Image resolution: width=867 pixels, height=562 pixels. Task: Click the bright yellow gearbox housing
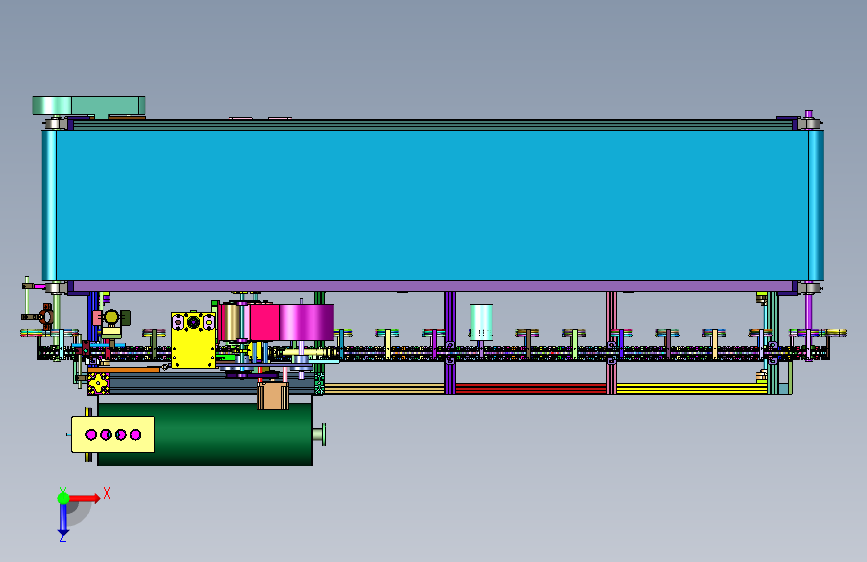193,340
